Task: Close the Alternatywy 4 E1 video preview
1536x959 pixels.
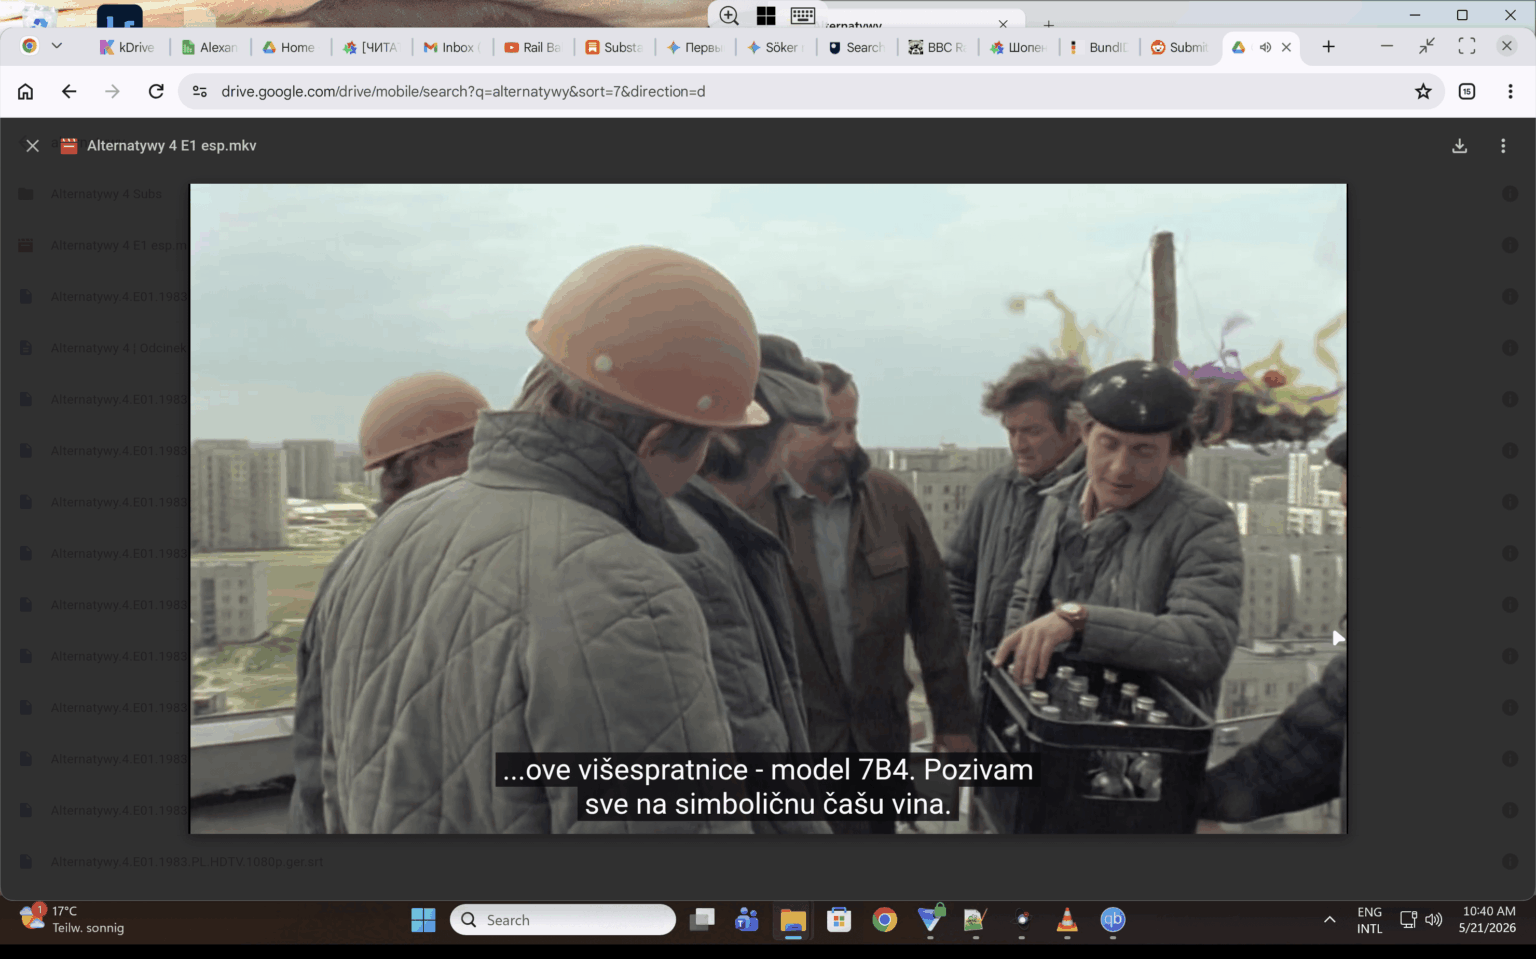Action: pos(32,146)
